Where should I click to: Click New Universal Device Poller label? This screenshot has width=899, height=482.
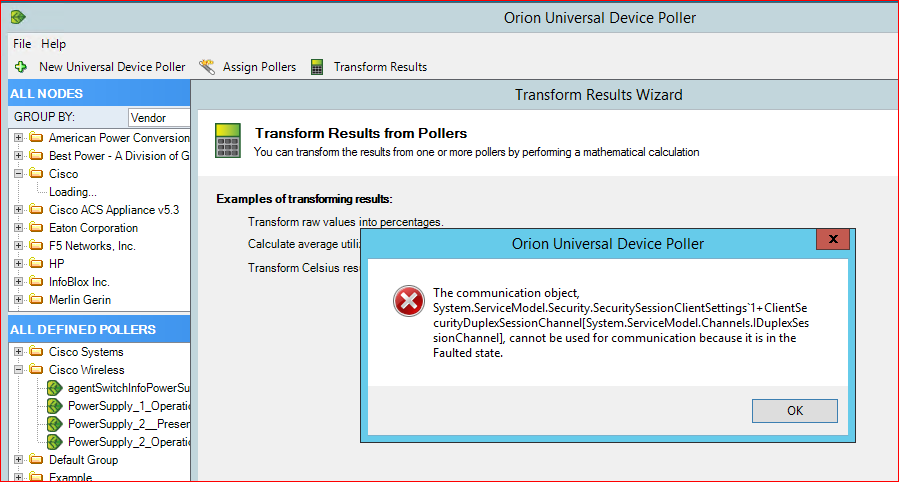[112, 67]
